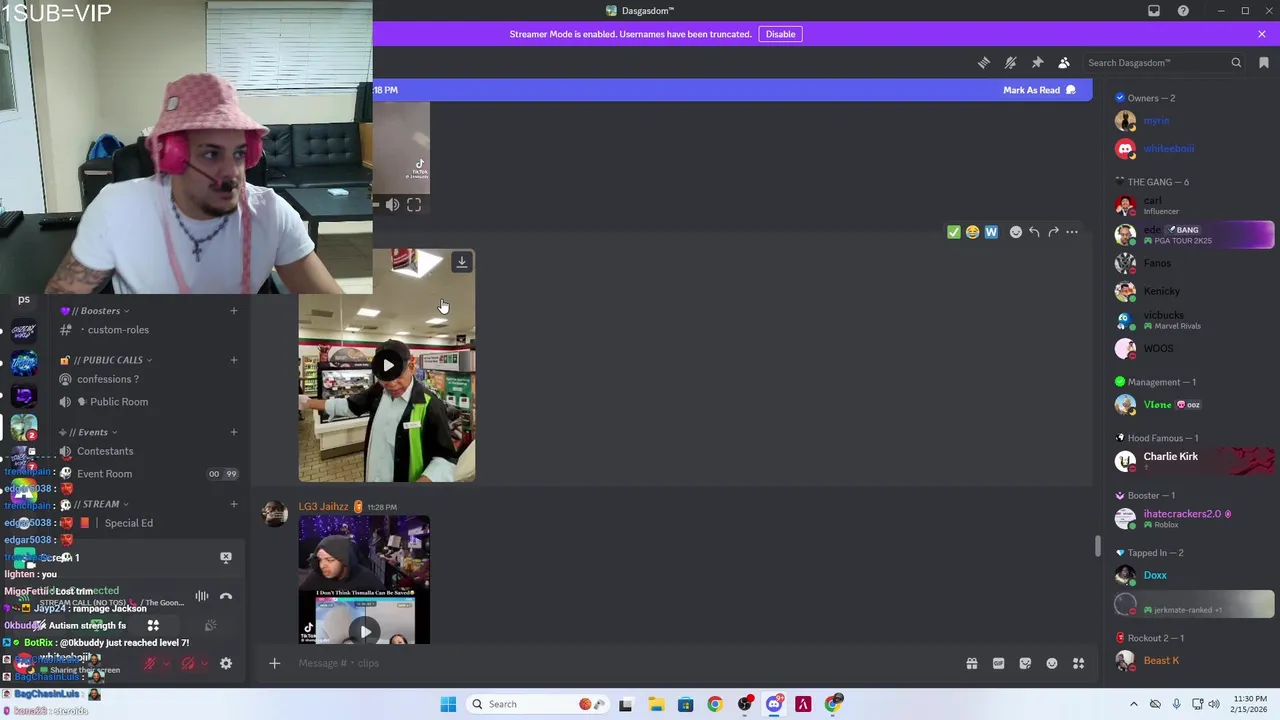Toggle the member list visibility
This screenshot has height=720, width=1280.
[x=1064, y=63]
